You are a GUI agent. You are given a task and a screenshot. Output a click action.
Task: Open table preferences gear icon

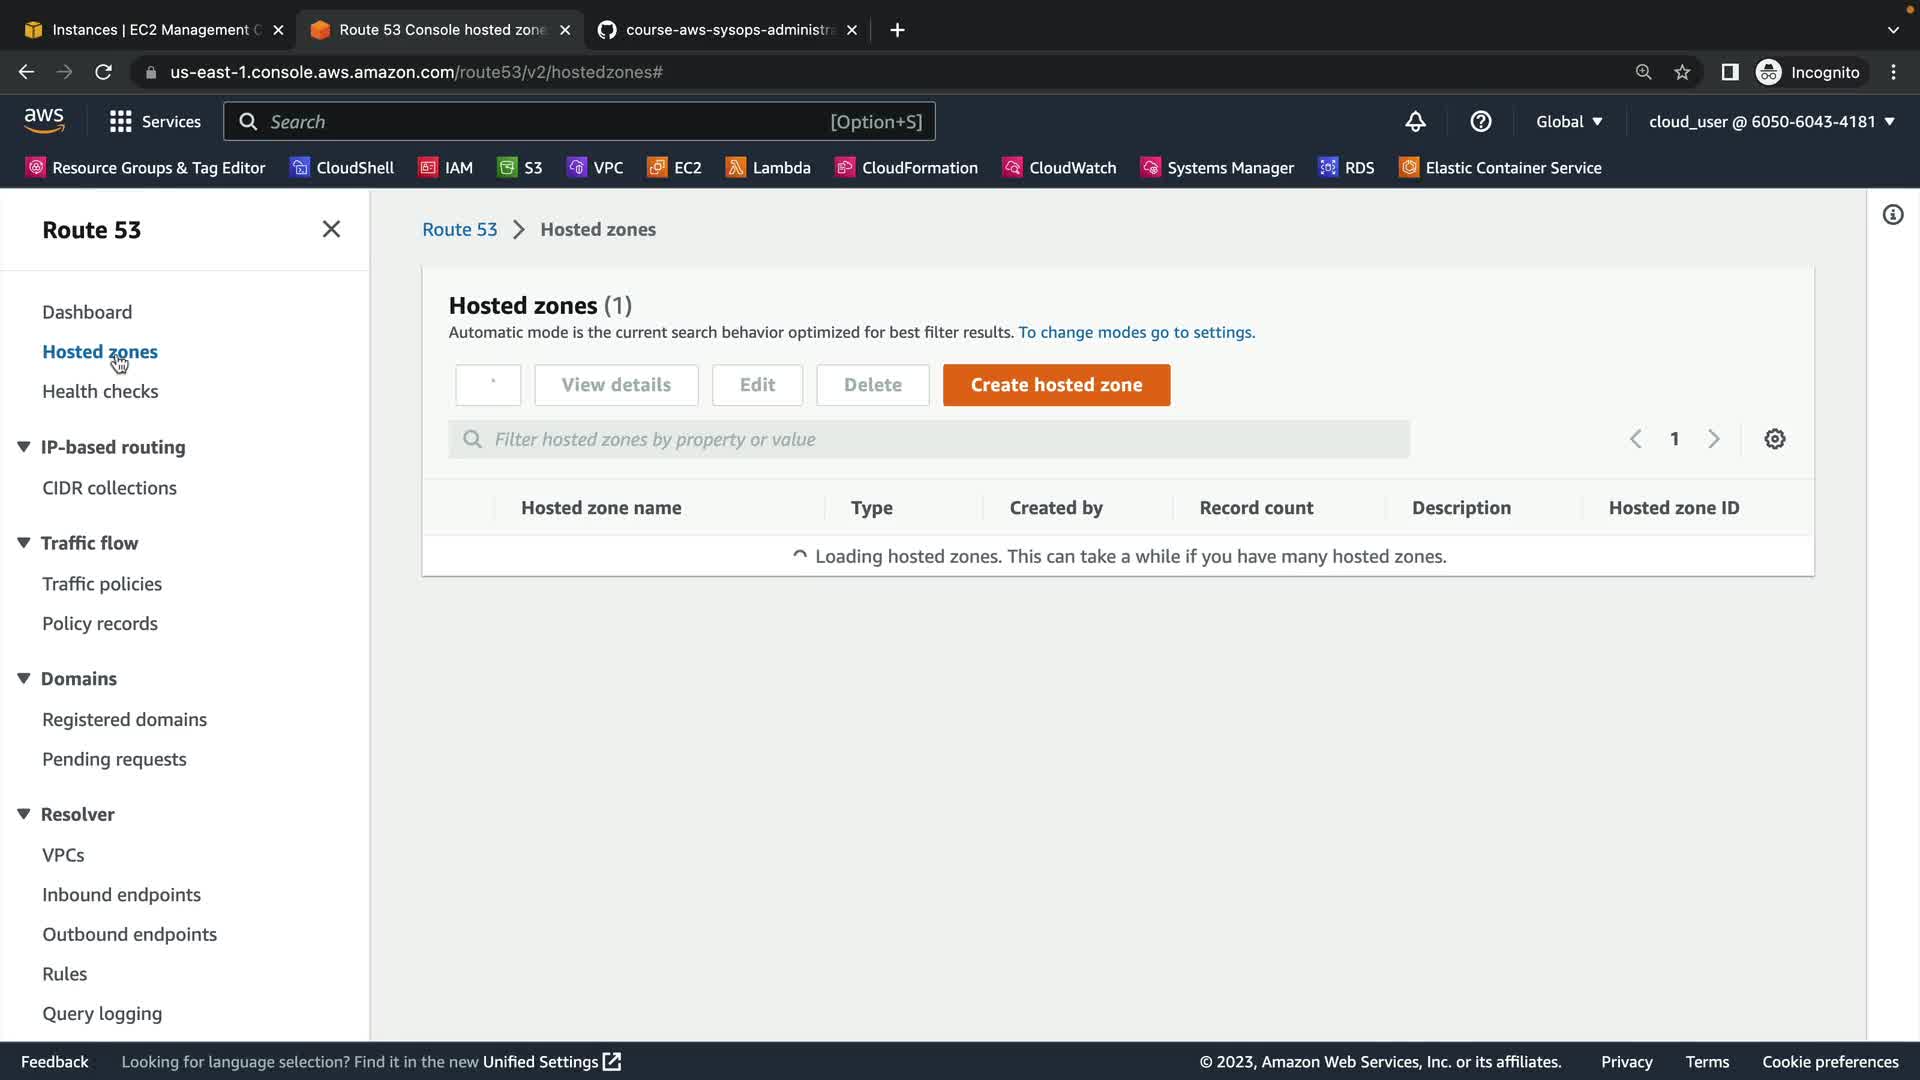[x=1774, y=439]
